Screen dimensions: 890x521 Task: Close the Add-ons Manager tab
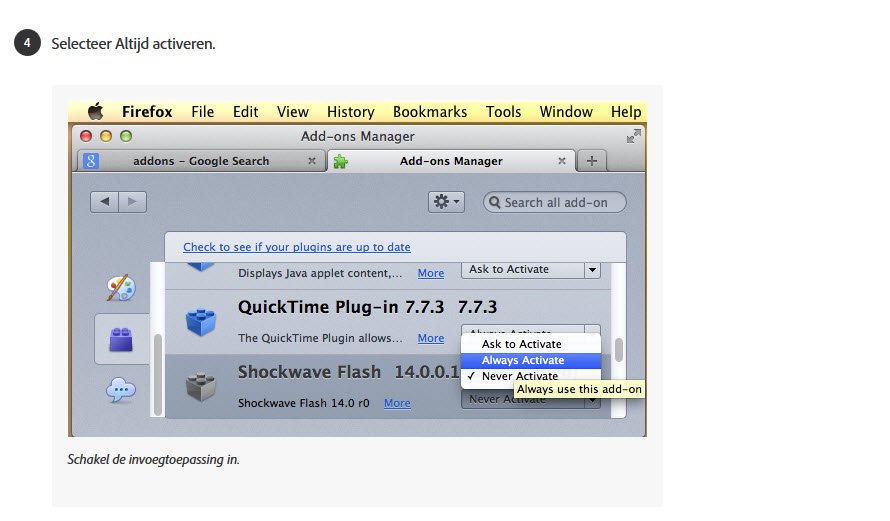561,161
